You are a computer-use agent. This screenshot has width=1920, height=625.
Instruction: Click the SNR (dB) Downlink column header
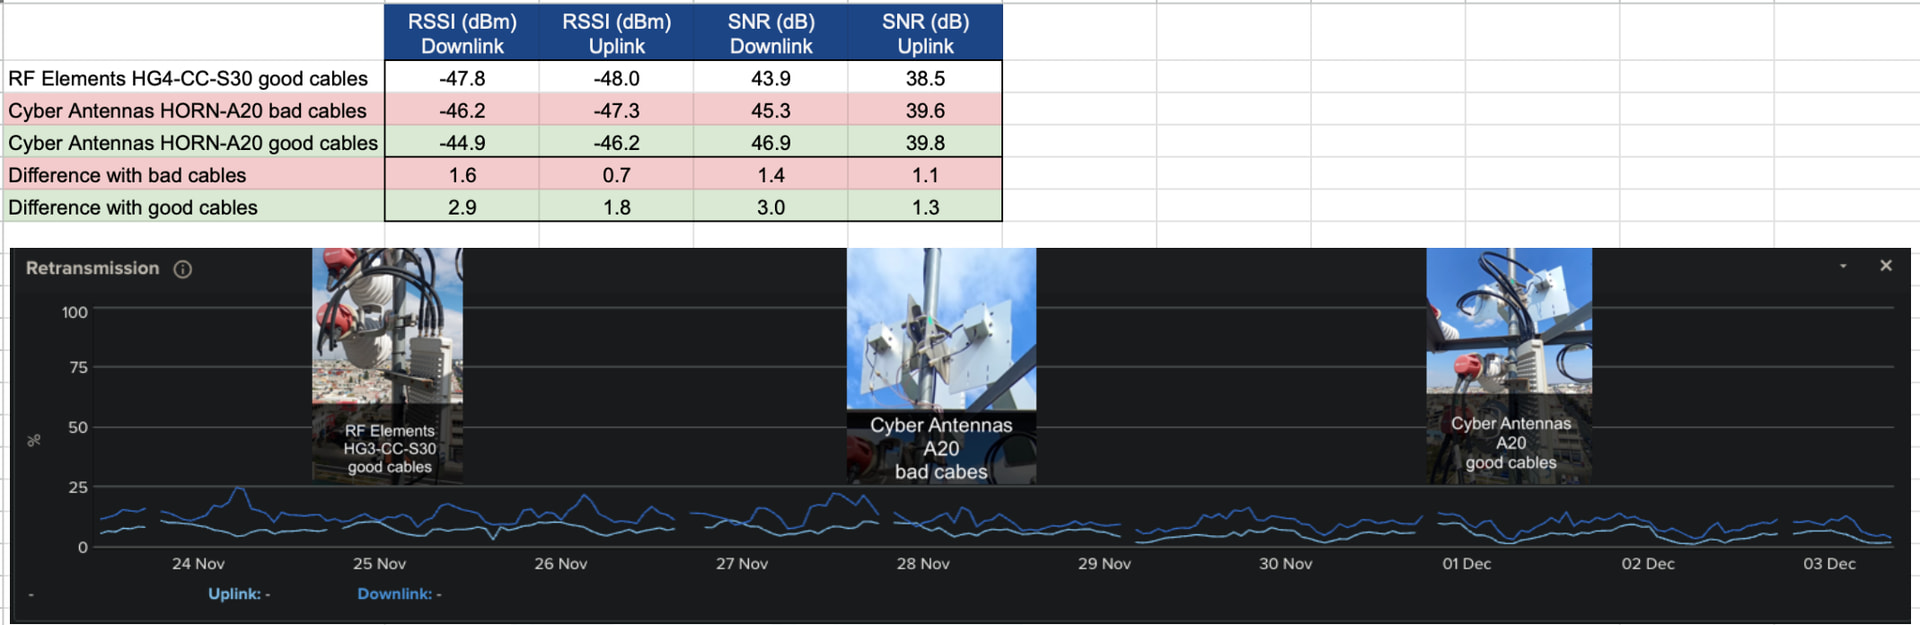770,33
